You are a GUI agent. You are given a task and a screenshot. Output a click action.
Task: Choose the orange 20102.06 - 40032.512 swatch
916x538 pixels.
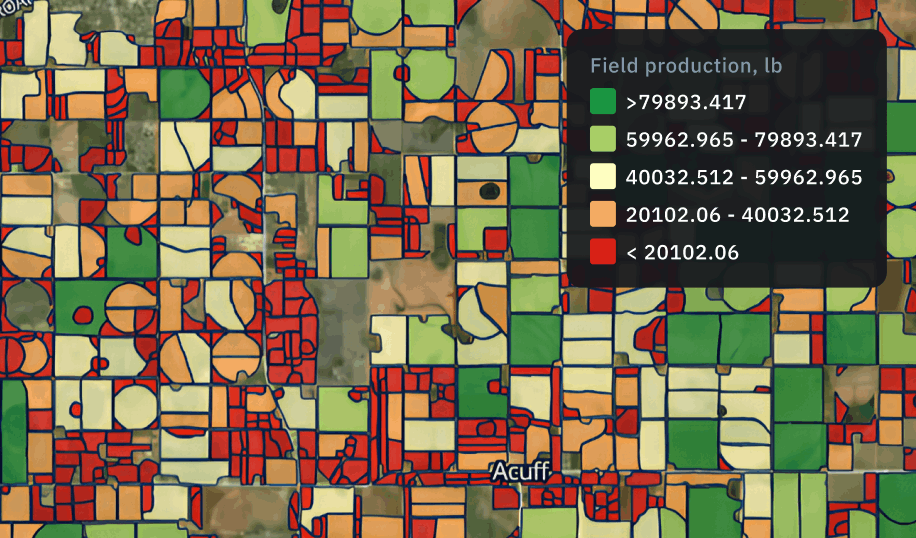pyautogui.click(x=602, y=214)
